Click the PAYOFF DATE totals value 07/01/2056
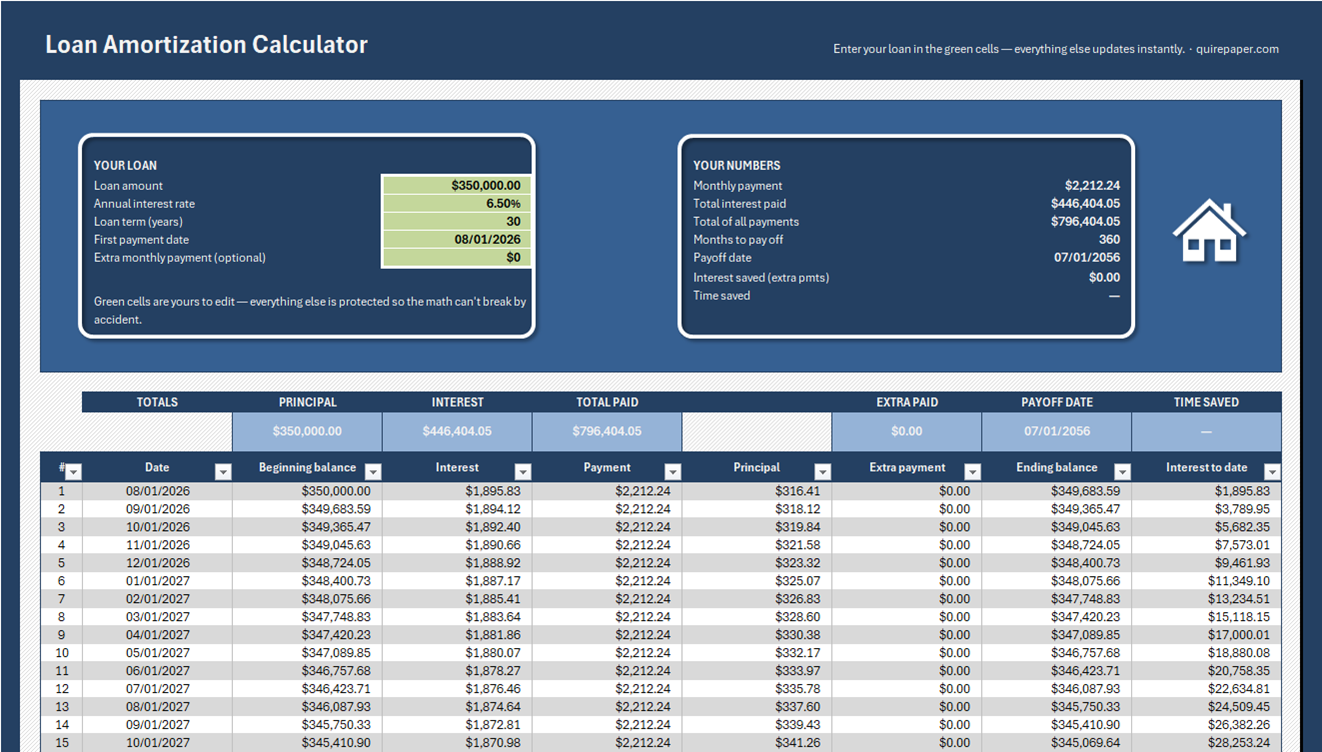The width and height of the screenshot is (1322, 752). pyautogui.click(x=1057, y=431)
